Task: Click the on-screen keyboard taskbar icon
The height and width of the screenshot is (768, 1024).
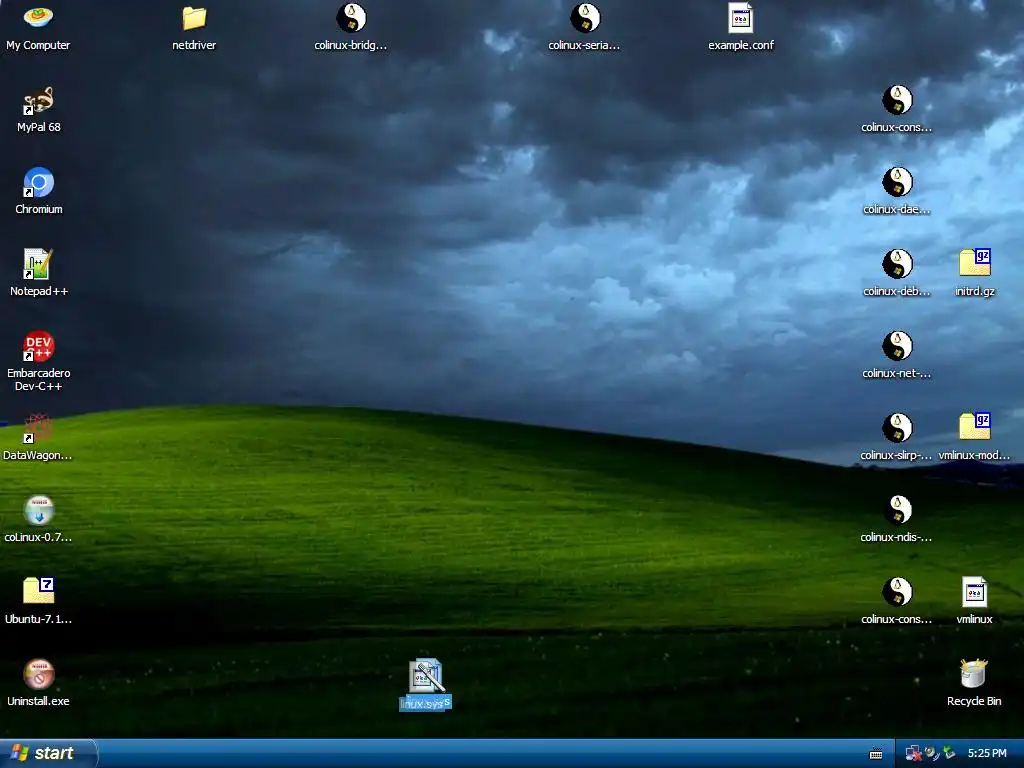Action: click(x=876, y=754)
